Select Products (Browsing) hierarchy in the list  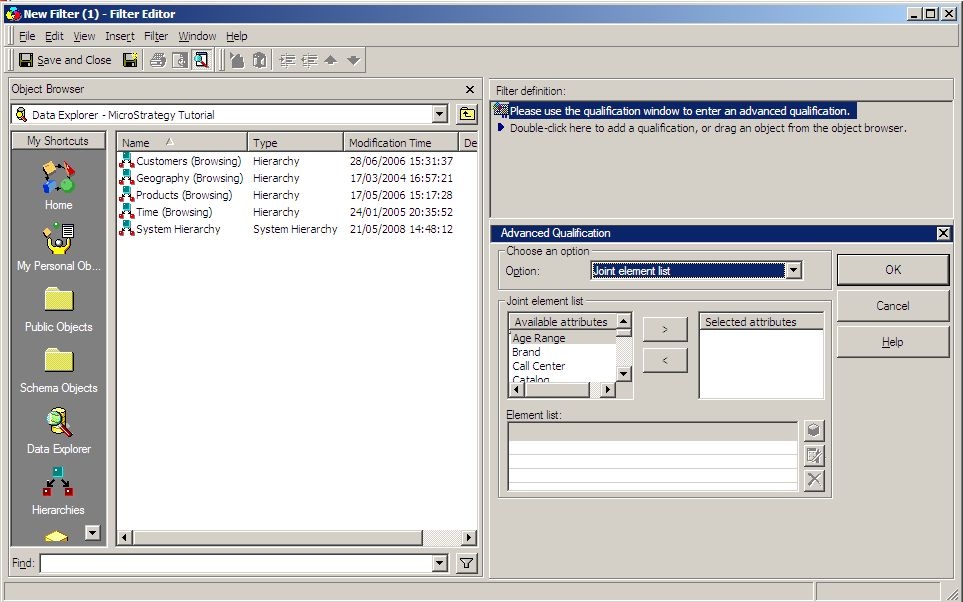[183, 195]
